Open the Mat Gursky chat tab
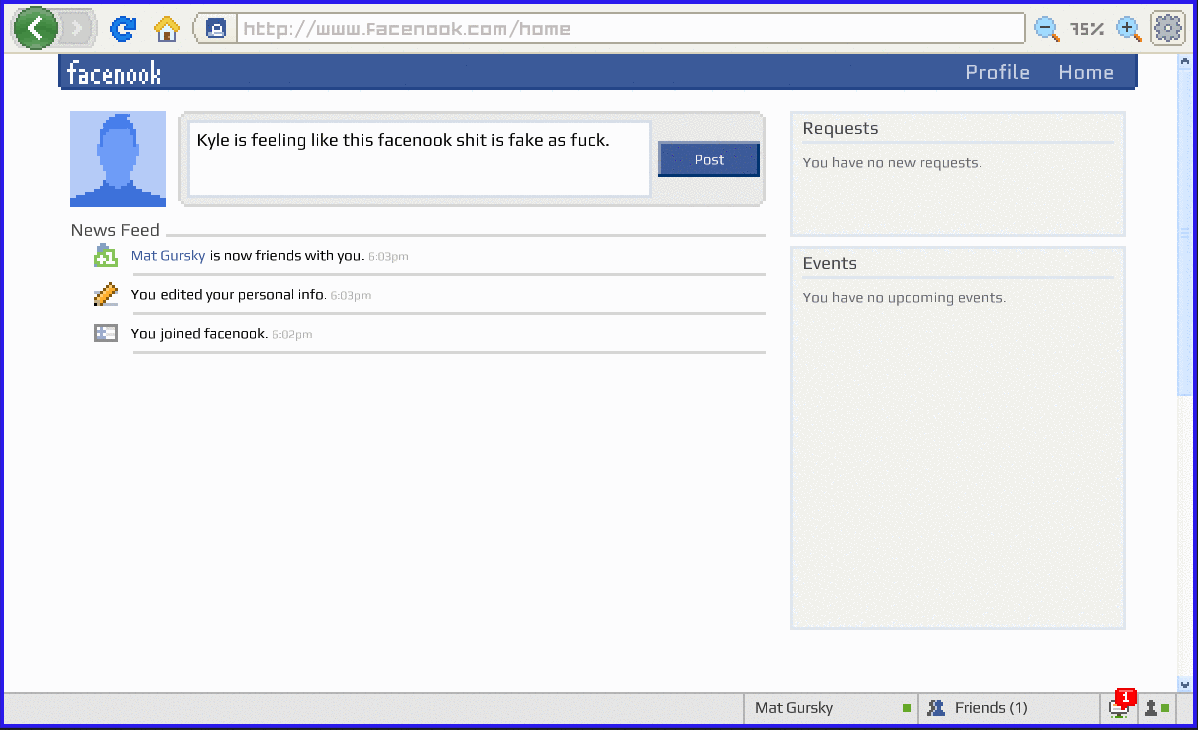1198x730 pixels. coord(831,708)
